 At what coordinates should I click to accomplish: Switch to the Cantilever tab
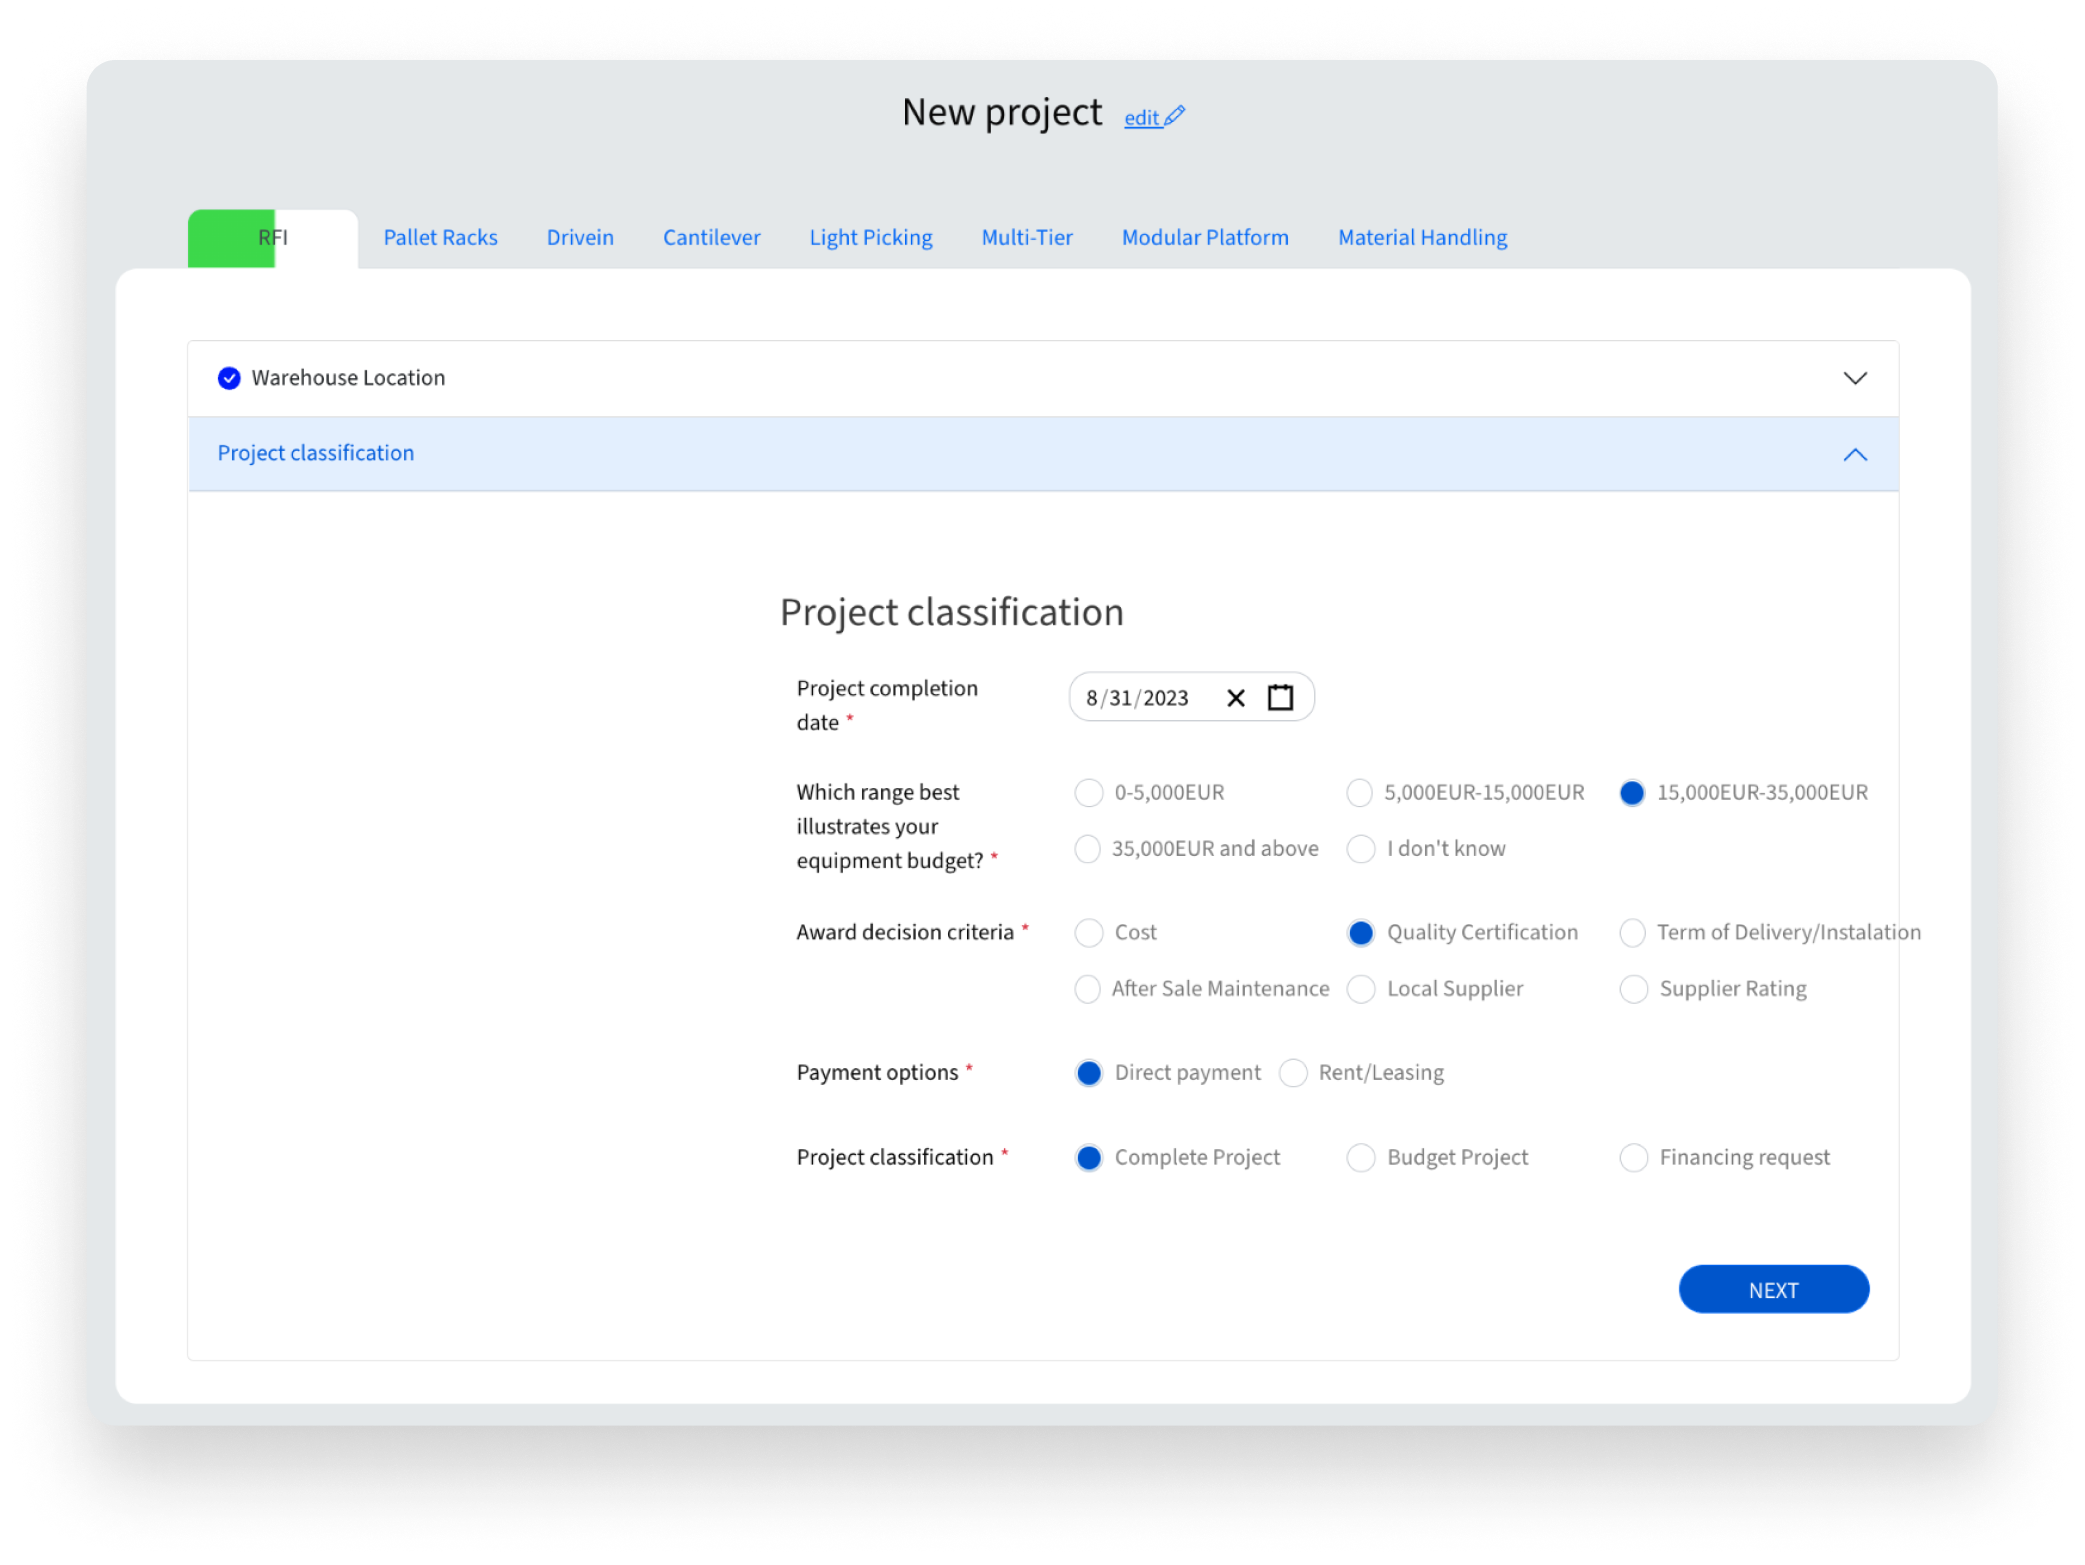[711, 238]
